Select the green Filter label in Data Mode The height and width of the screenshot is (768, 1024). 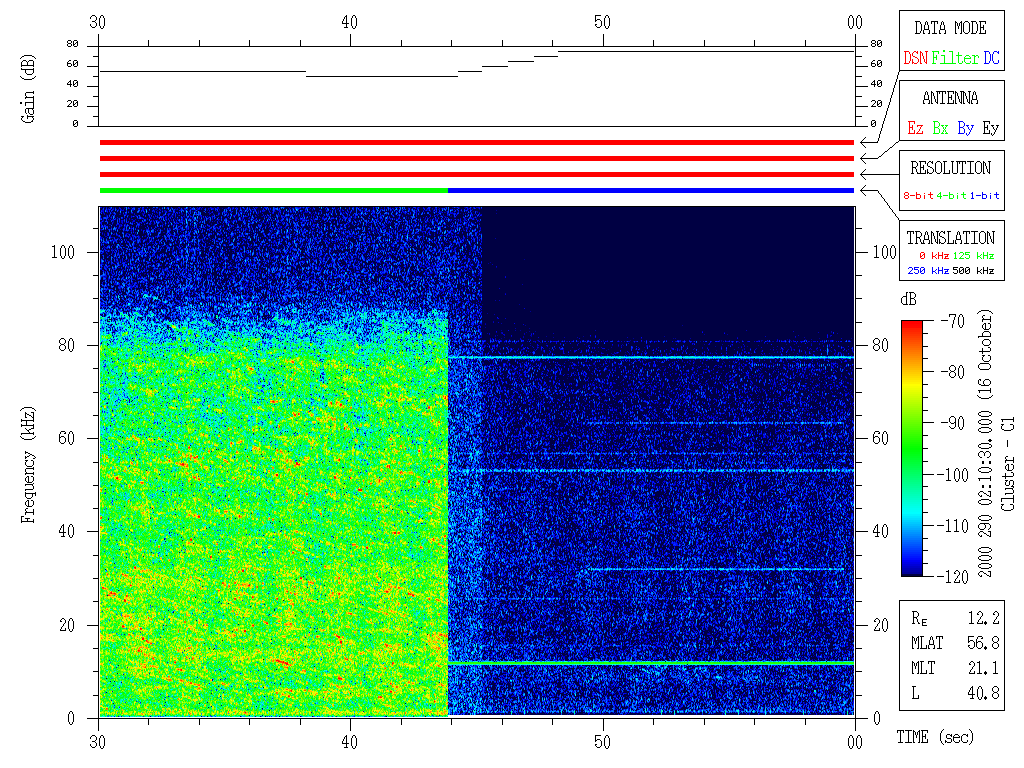click(955, 58)
